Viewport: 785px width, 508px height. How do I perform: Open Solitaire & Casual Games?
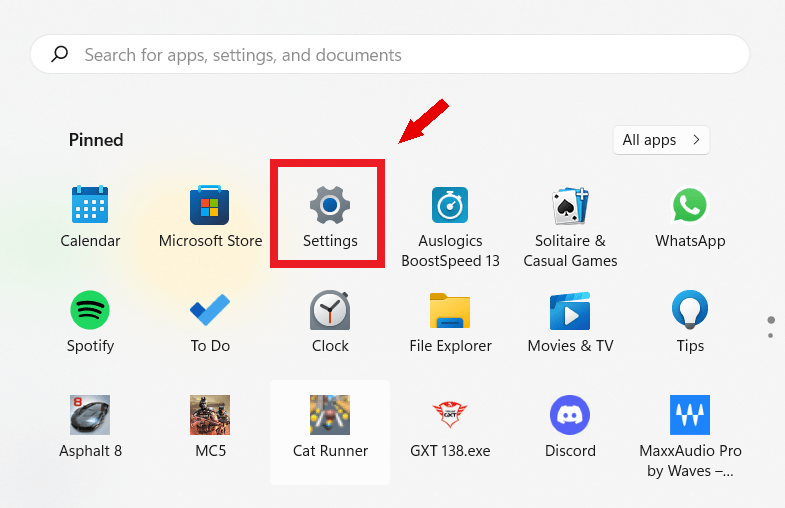(570, 227)
